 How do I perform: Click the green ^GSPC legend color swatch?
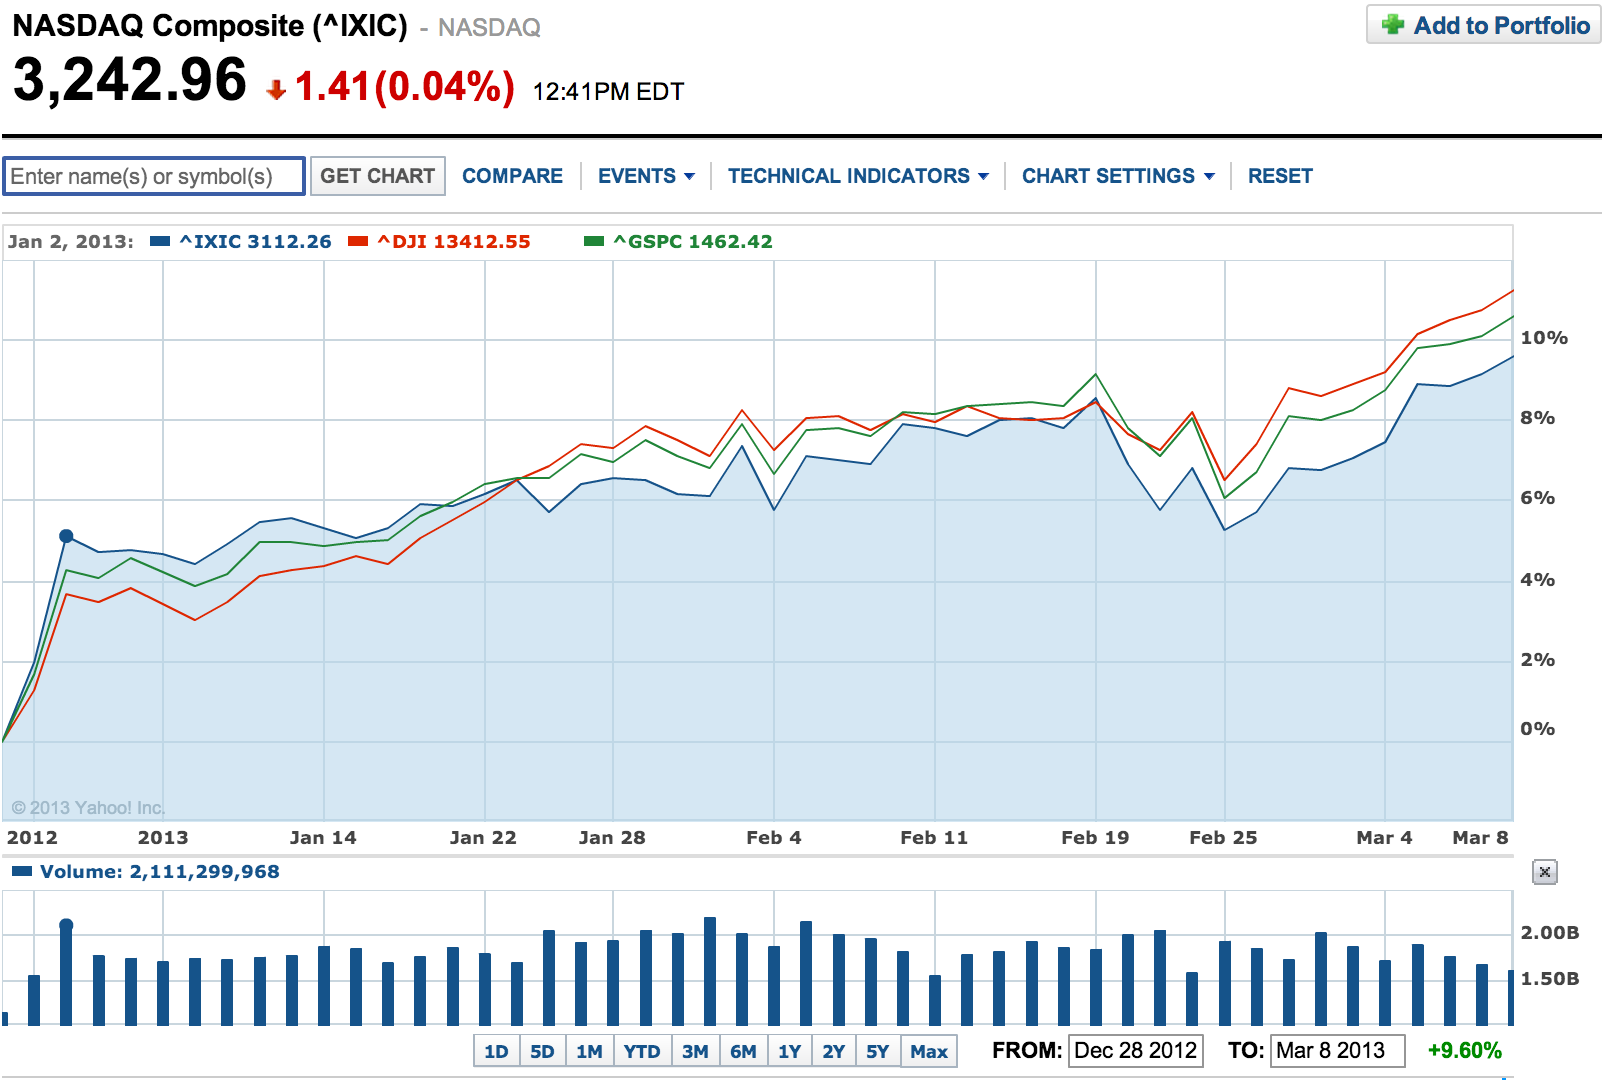click(594, 241)
